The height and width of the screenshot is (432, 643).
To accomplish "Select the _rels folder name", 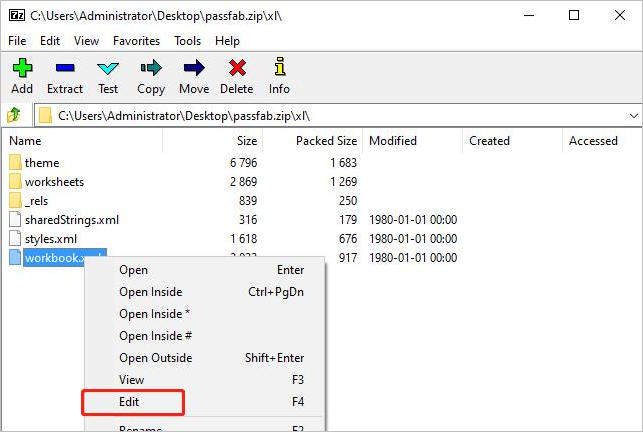I will pyautogui.click(x=36, y=201).
